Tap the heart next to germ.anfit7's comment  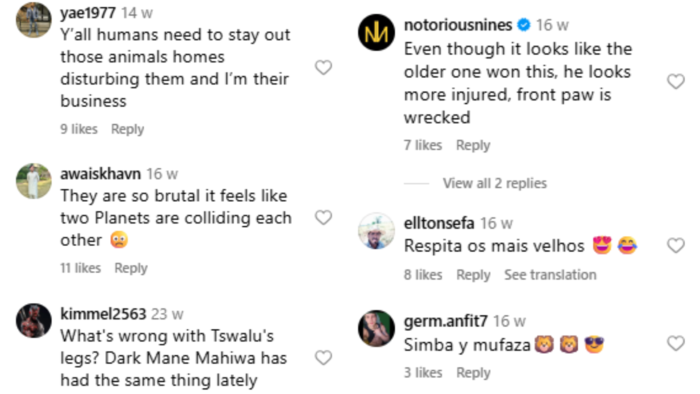(675, 344)
